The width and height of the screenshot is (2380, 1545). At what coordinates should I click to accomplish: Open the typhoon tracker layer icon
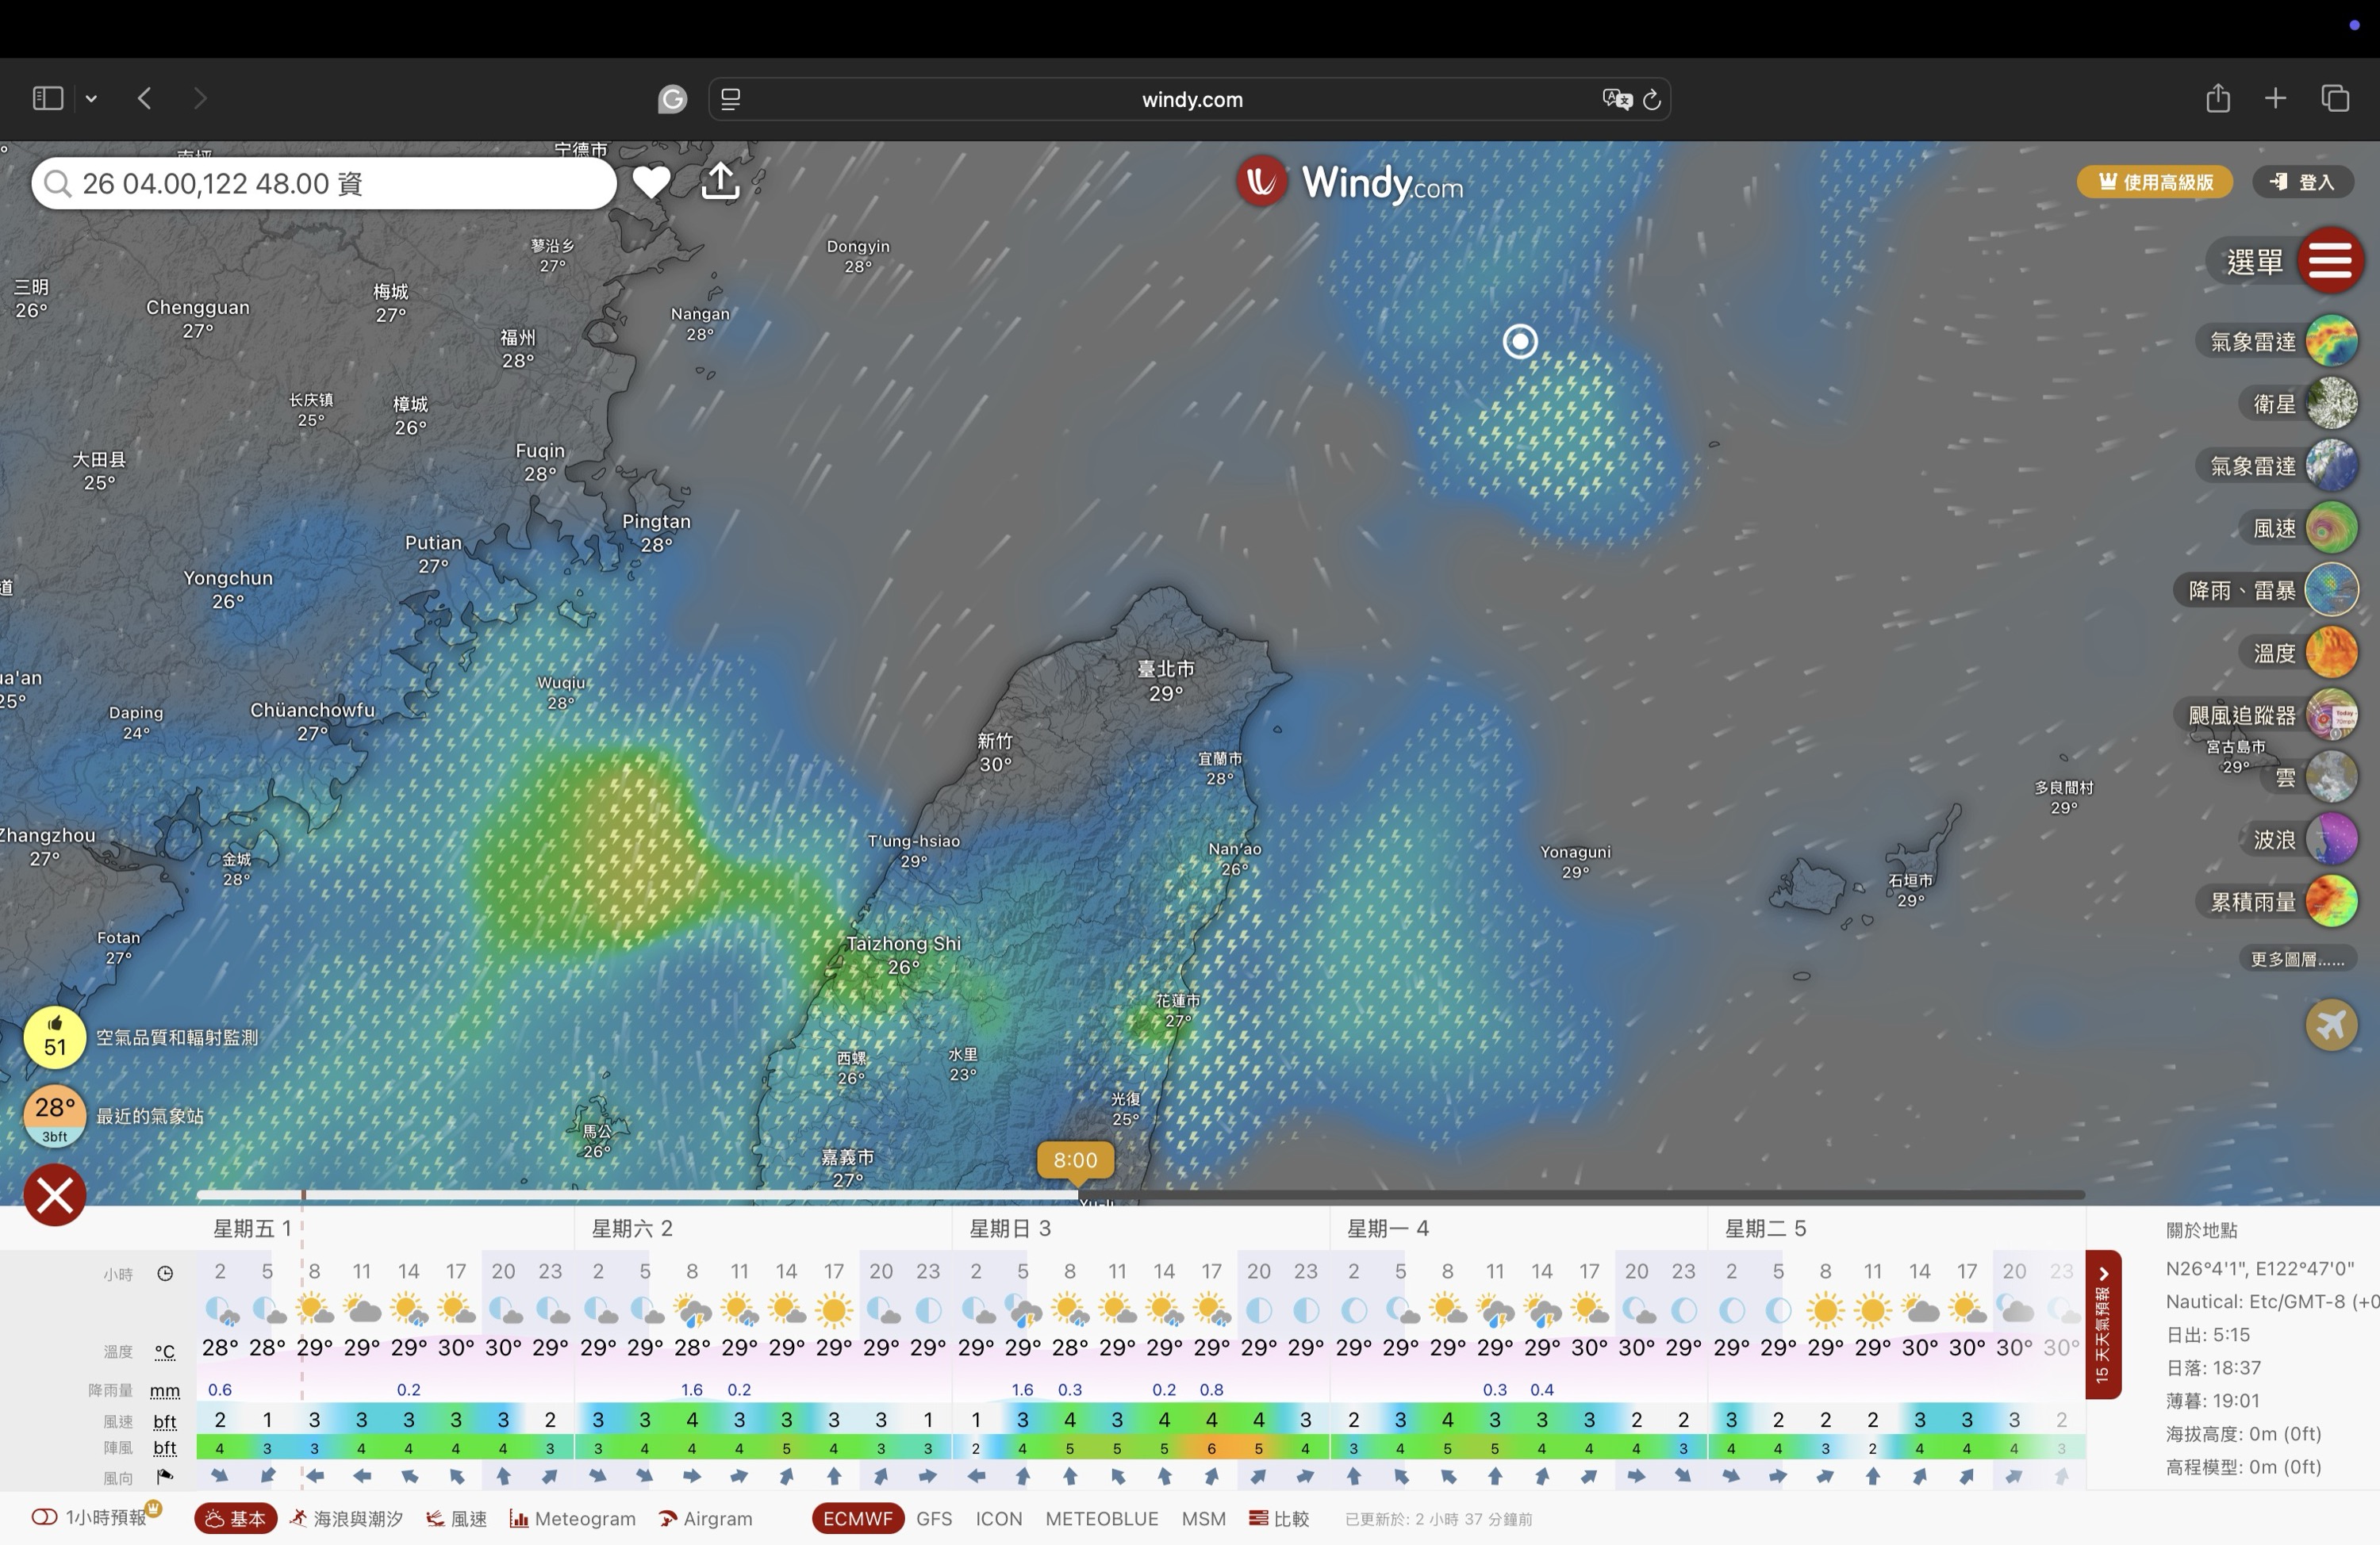pyautogui.click(x=2331, y=715)
